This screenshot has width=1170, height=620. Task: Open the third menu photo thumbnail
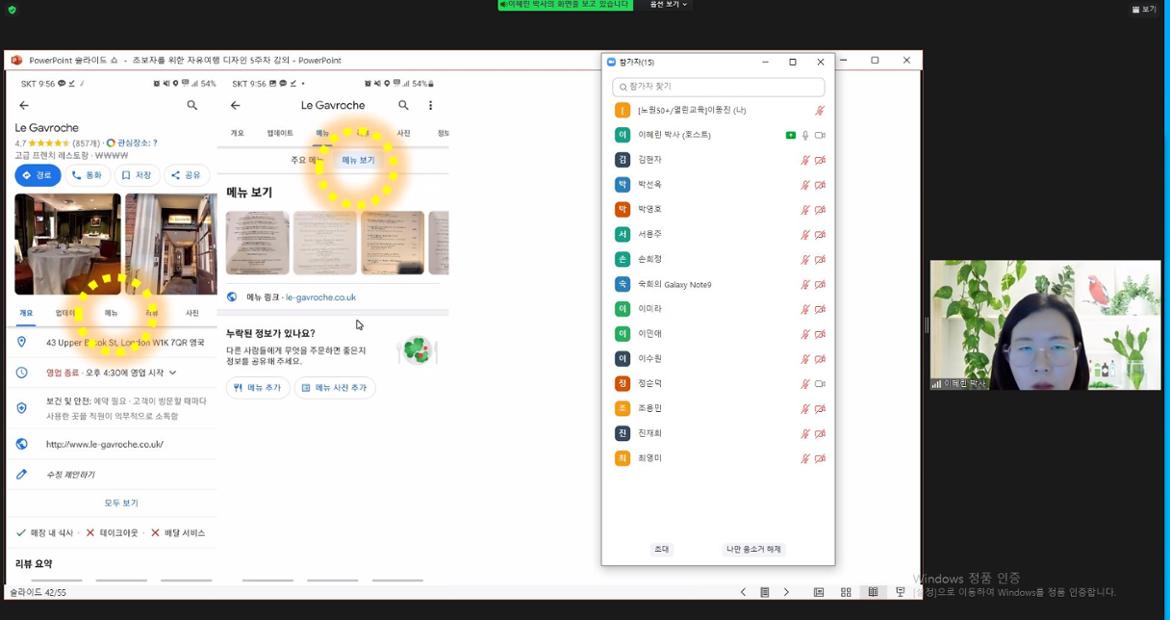click(x=392, y=242)
